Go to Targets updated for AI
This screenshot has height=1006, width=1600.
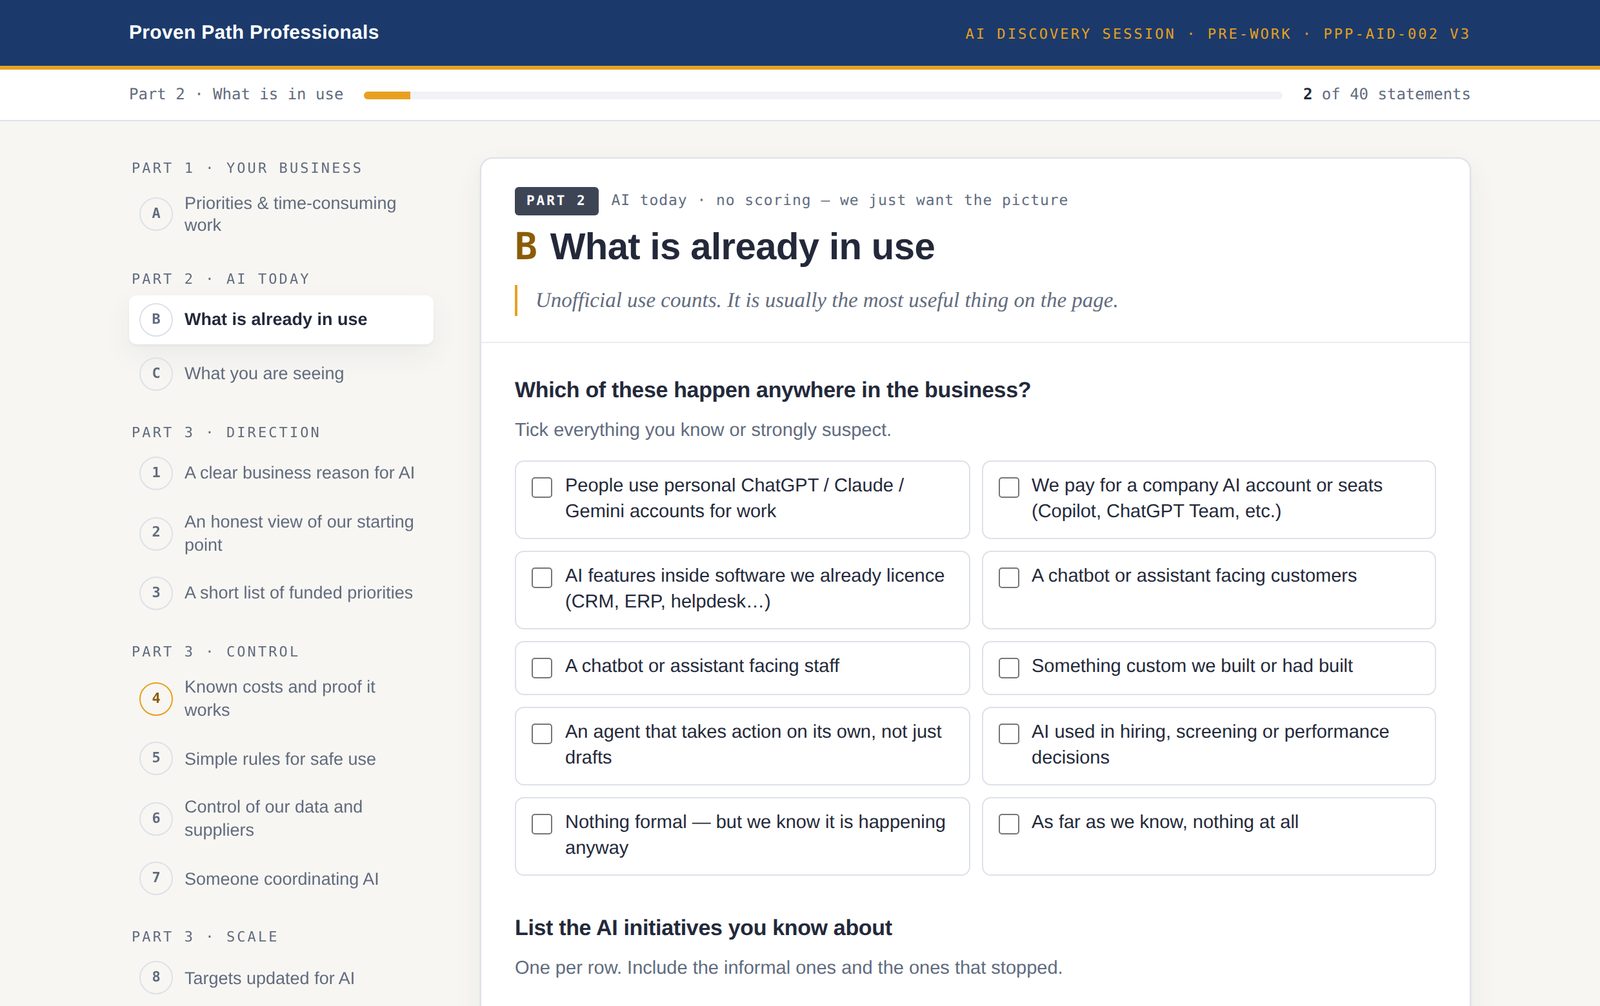281,977
